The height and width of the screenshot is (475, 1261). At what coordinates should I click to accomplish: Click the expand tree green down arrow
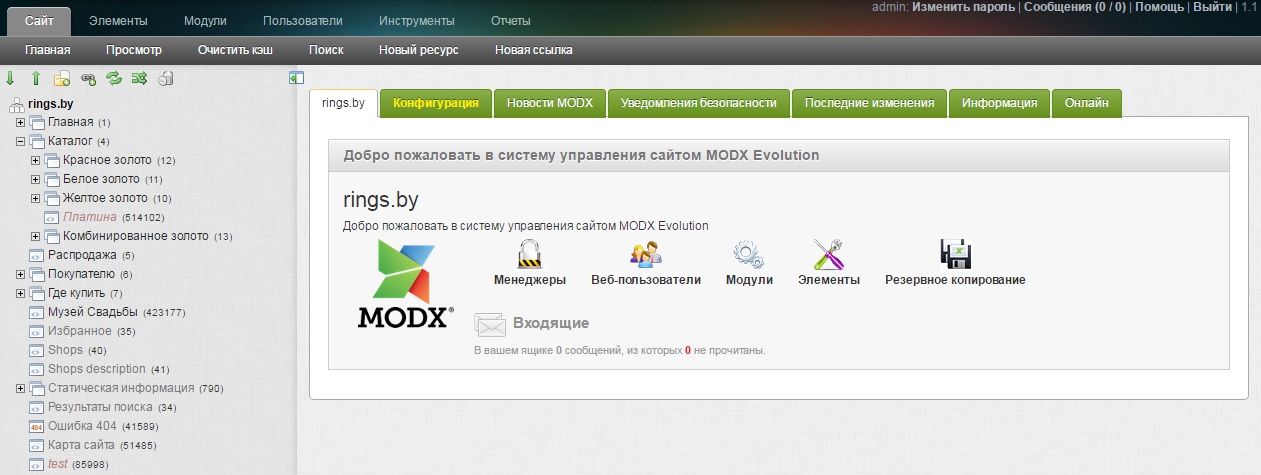click(x=10, y=78)
